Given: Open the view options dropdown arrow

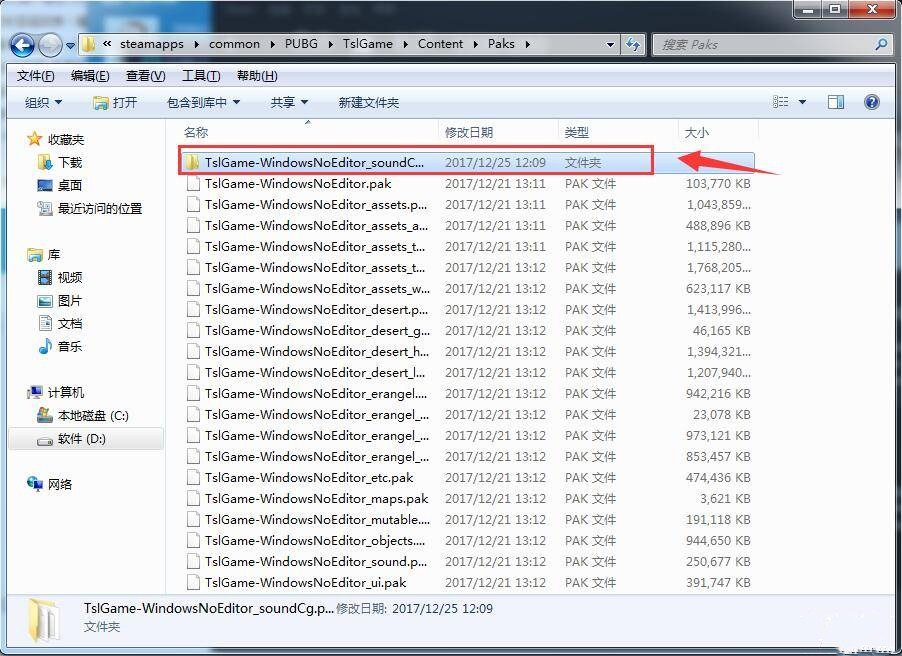Looking at the screenshot, I should 802,102.
